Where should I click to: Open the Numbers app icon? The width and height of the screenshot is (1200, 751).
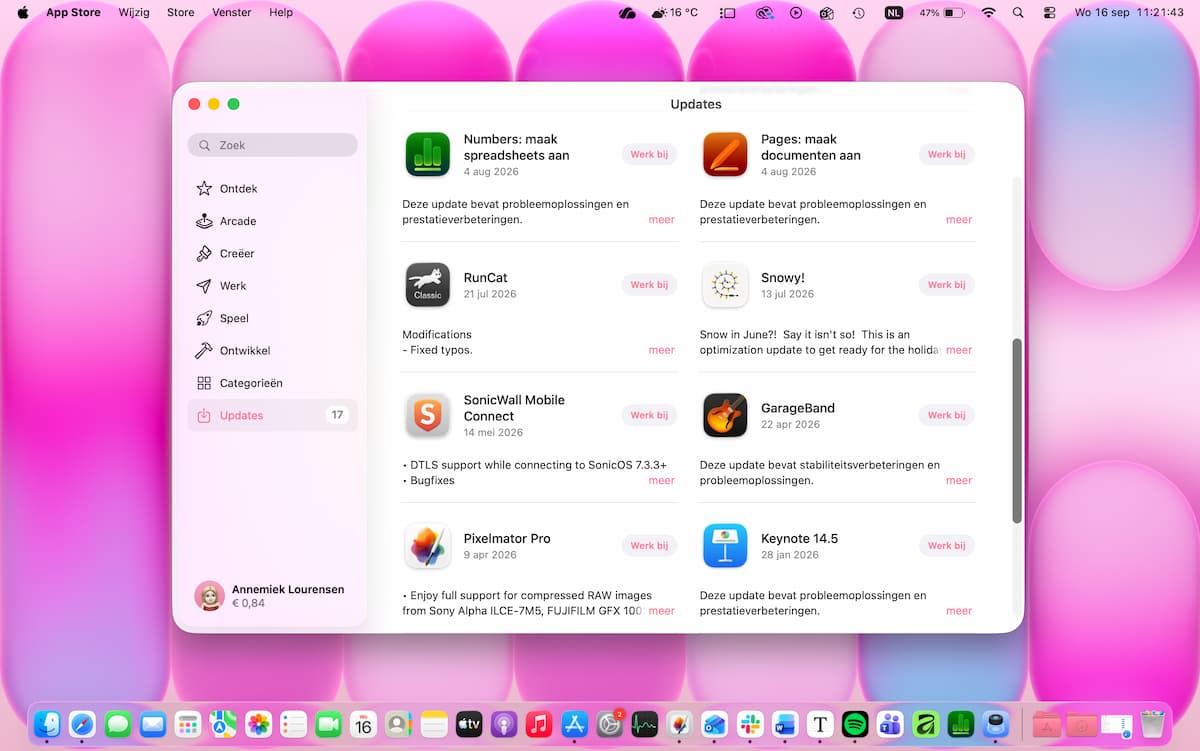tap(428, 154)
